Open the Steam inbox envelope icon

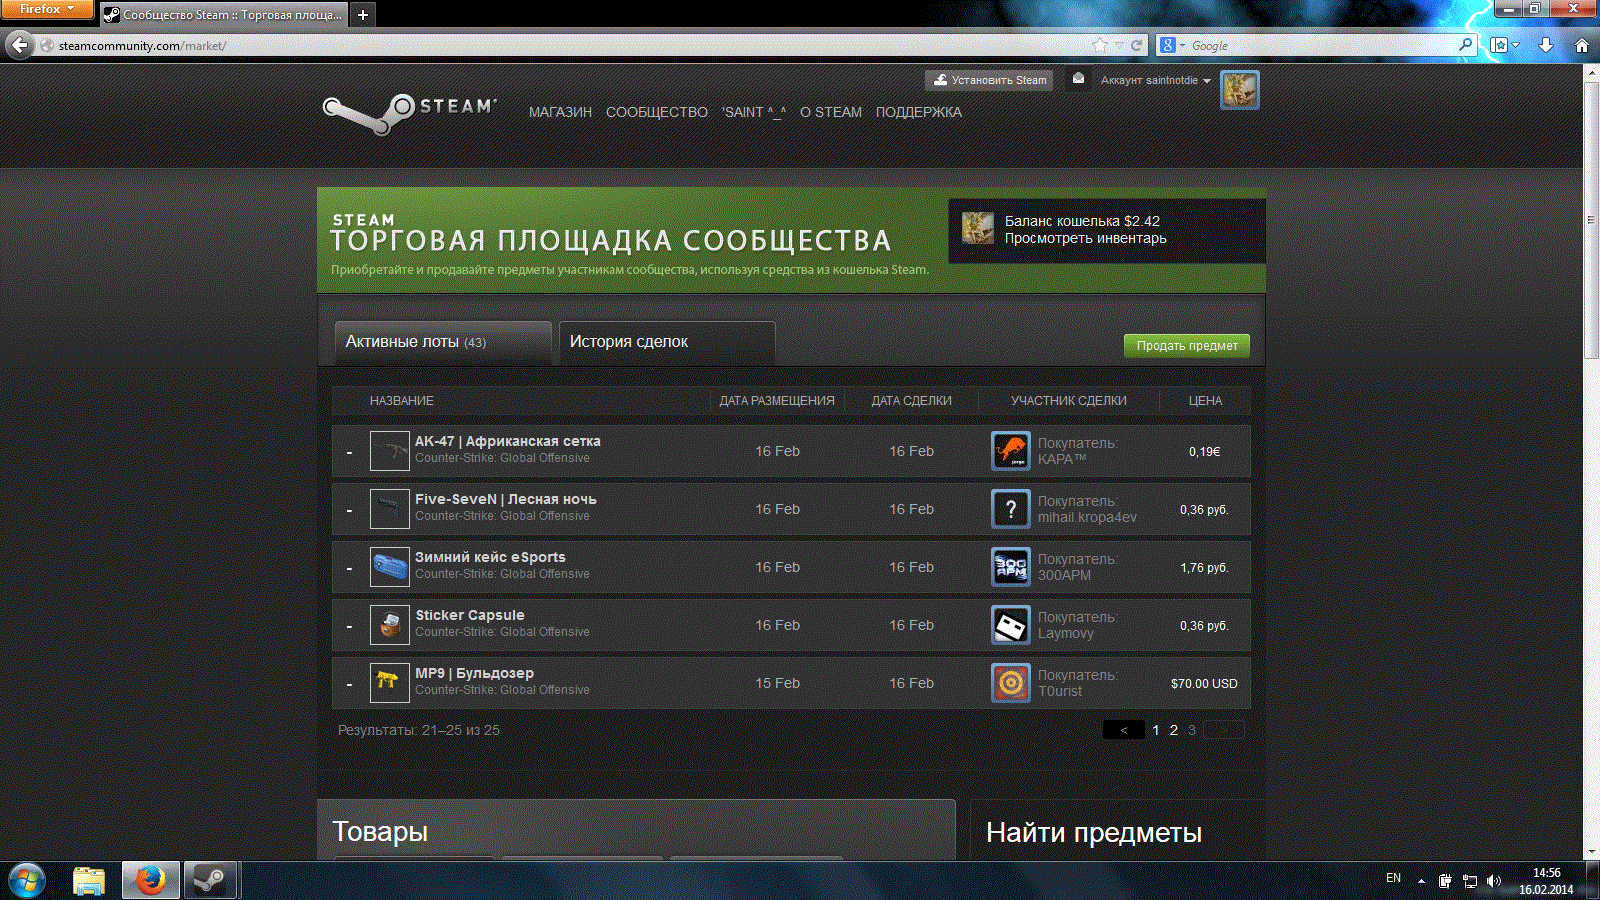(1078, 79)
